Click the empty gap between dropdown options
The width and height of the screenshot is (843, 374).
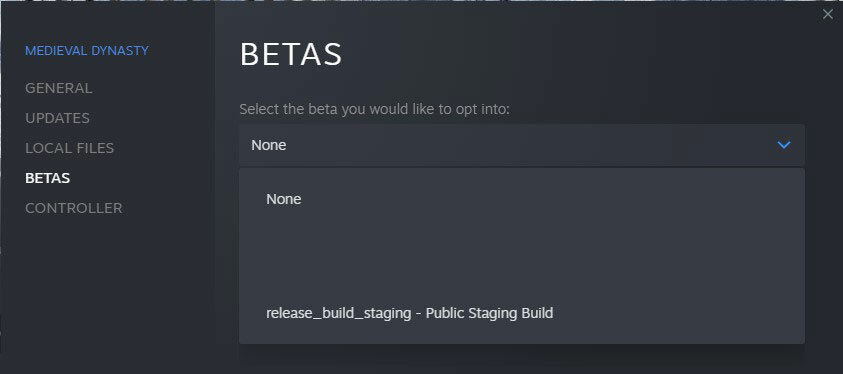pyautogui.click(x=521, y=256)
